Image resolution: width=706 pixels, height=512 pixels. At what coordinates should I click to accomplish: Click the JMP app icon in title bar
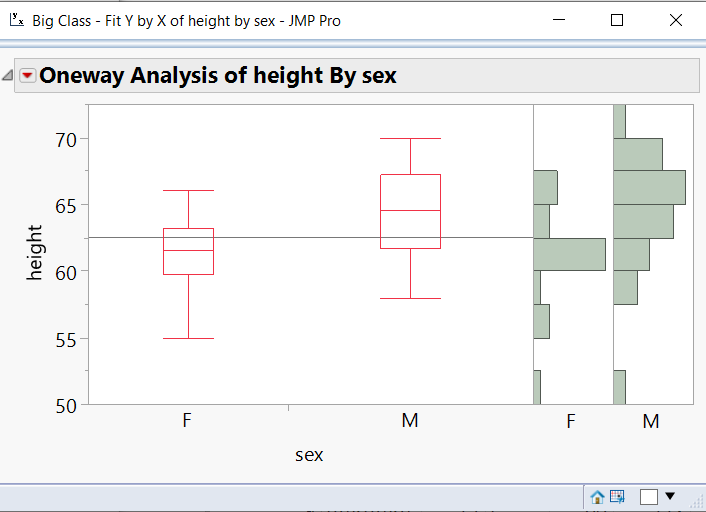coord(16,19)
